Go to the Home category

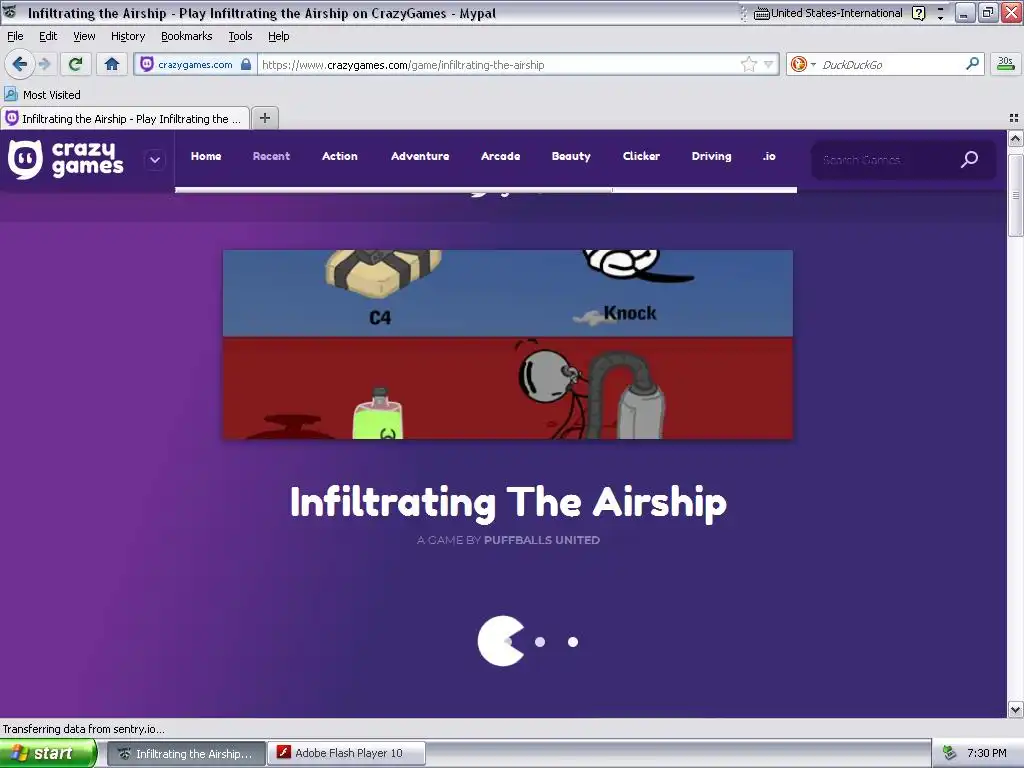click(206, 156)
